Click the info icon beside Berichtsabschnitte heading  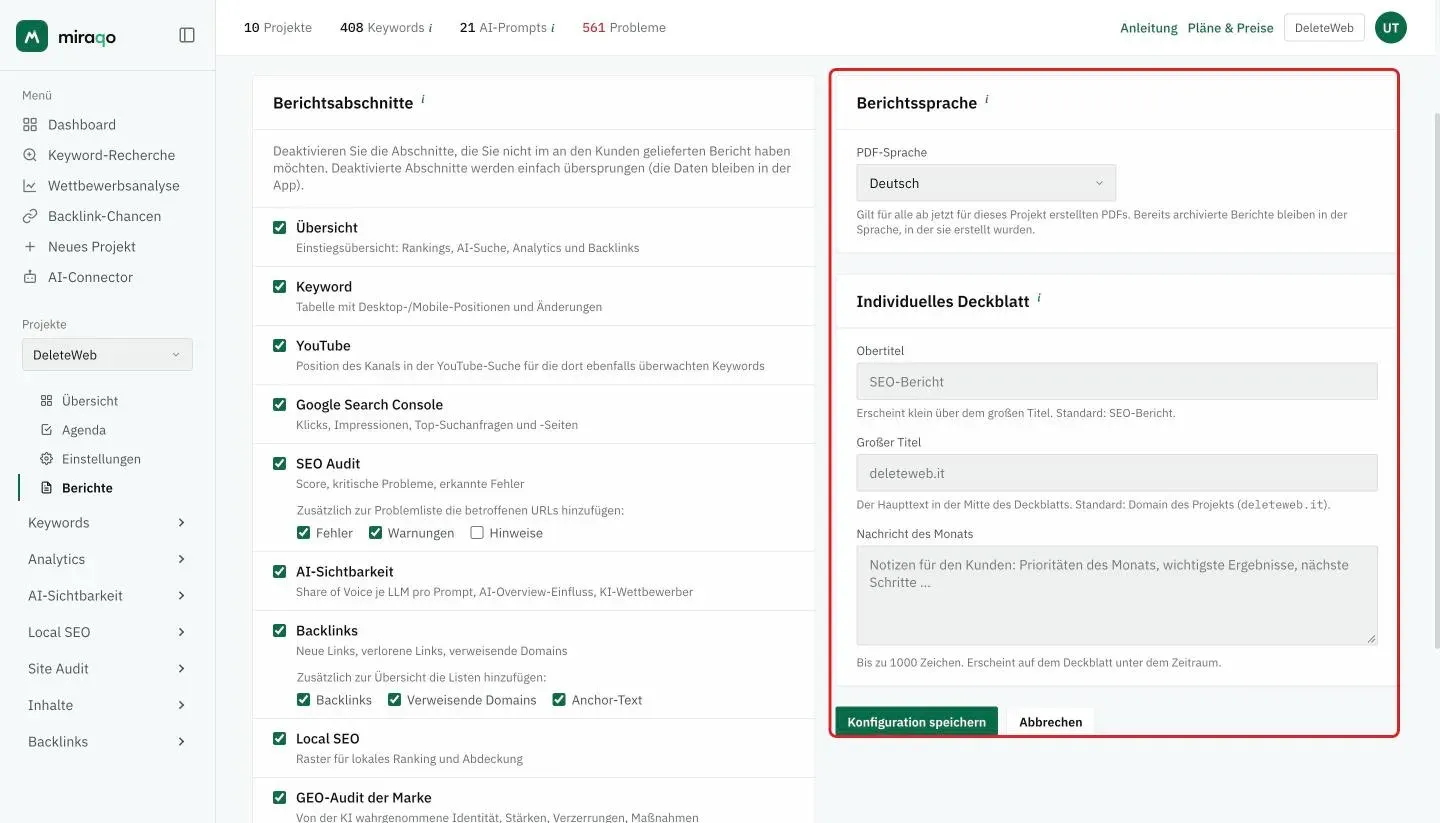point(423,100)
